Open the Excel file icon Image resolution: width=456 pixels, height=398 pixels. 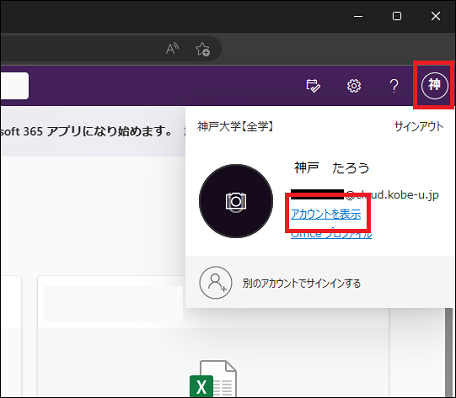point(213,379)
